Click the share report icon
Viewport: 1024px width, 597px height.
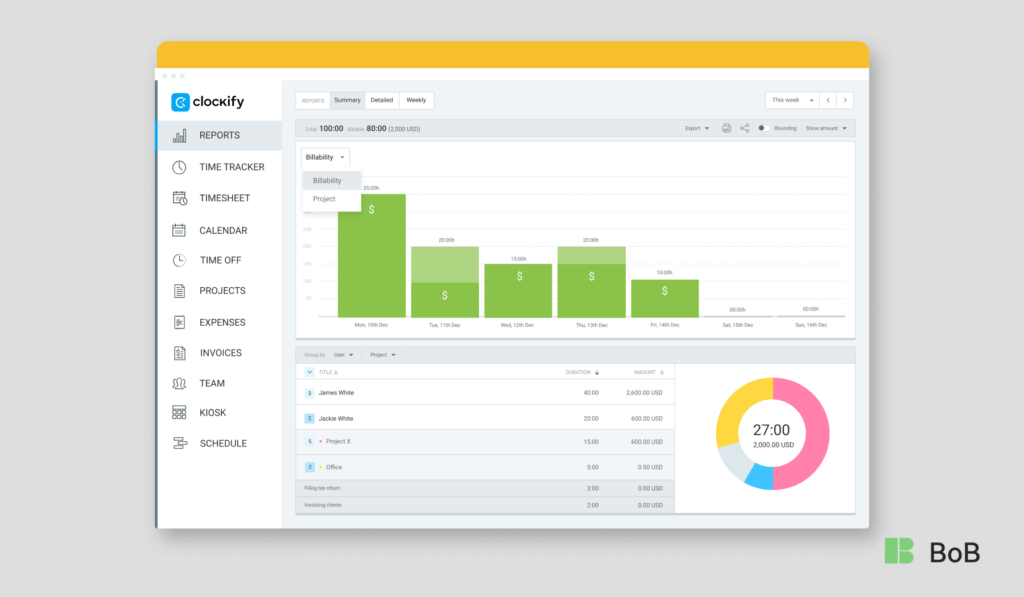(745, 128)
